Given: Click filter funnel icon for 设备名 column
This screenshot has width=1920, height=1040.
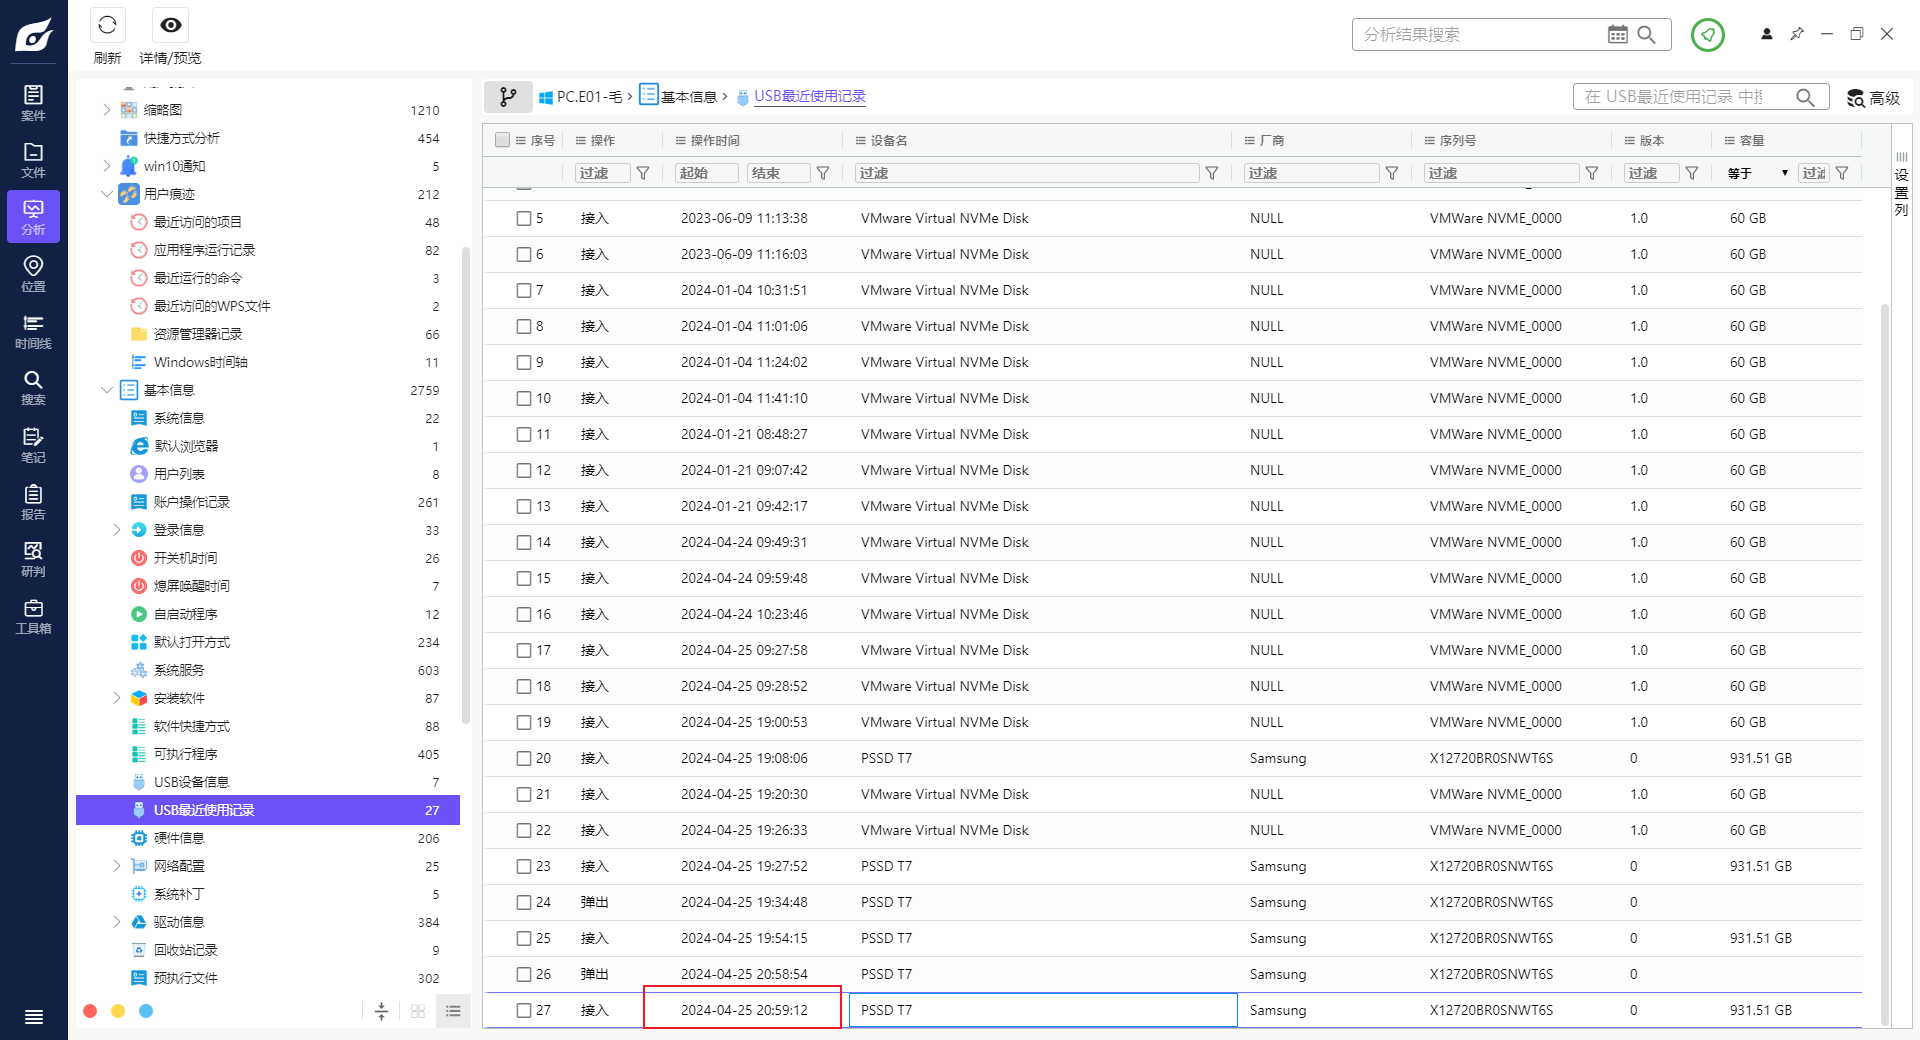Looking at the screenshot, I should [1212, 173].
